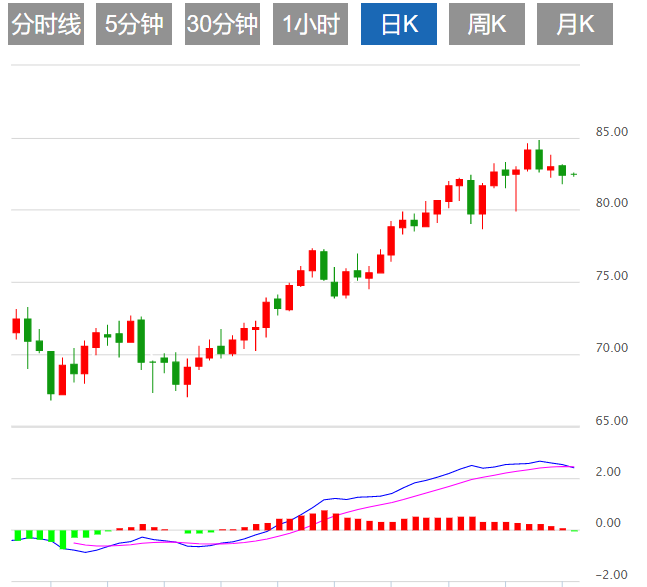Switch to the 周K weekly tab
Viewport: 647px width, 587px height.
pos(486,24)
